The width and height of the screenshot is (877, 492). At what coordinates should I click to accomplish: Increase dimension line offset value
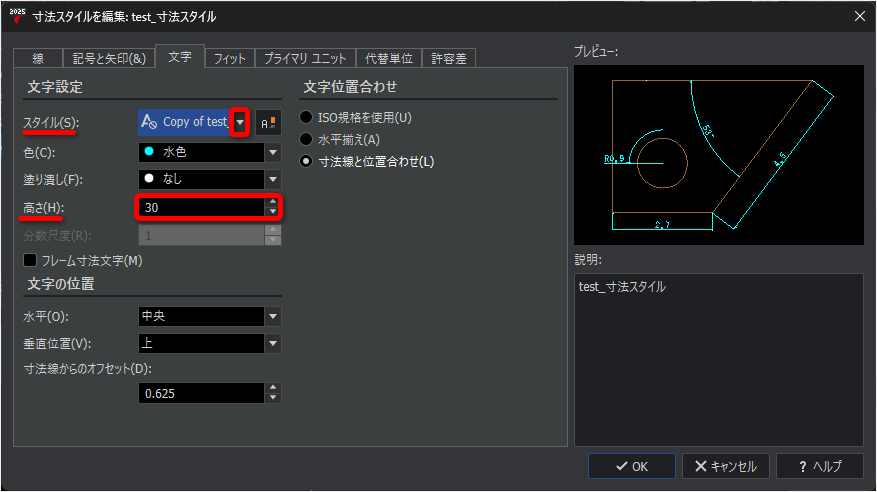tap(273, 388)
